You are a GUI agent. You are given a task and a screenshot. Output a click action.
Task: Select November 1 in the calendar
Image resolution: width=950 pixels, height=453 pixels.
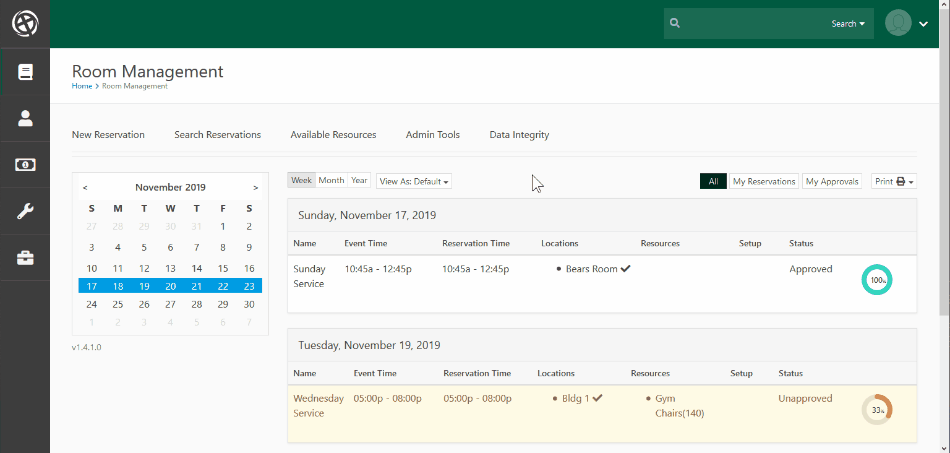[x=223, y=226]
